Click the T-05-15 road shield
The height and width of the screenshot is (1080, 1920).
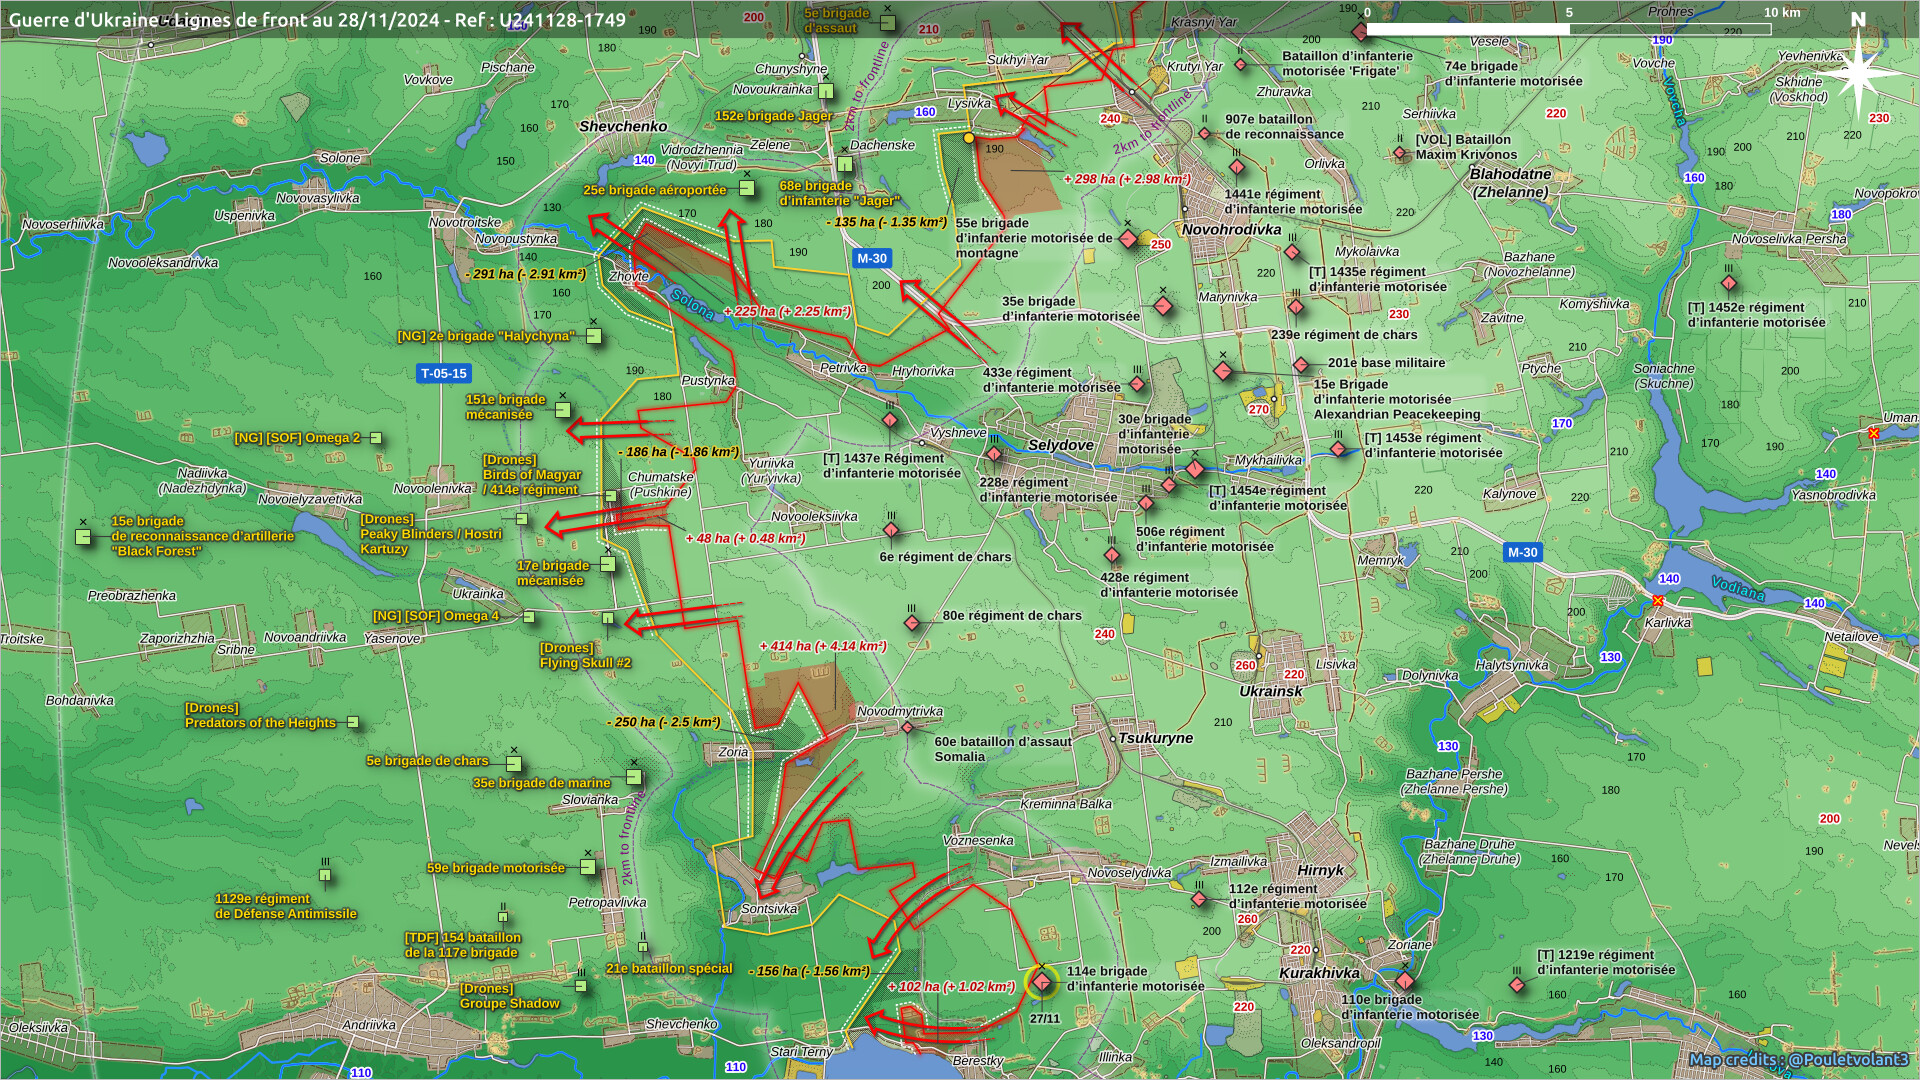pos(443,373)
